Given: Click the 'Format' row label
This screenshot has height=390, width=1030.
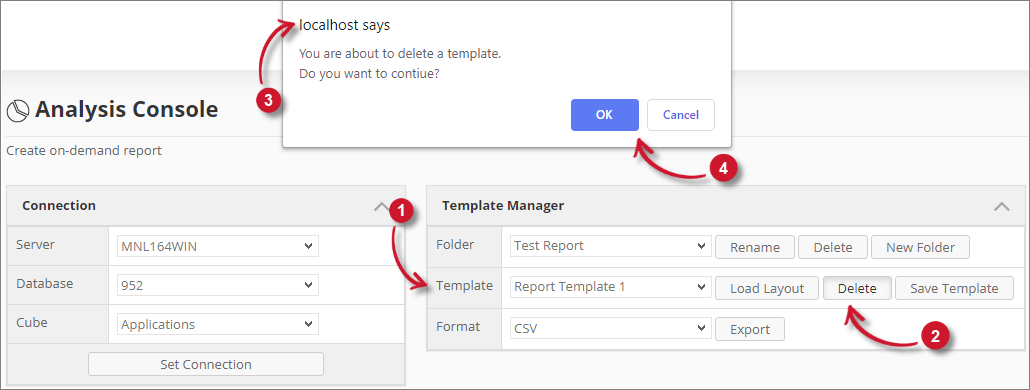Looking at the screenshot, I should tap(458, 326).
